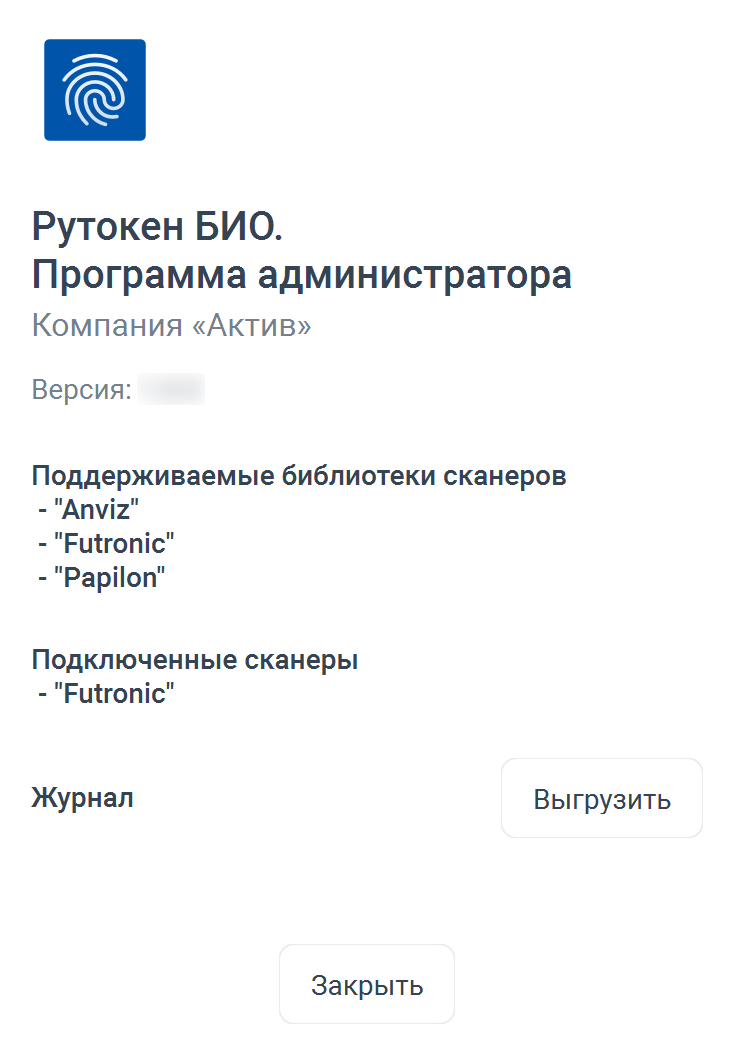740x1052 pixels.
Task: Click "Futronic" under the Подключенные сканеры heading
Action: (x=106, y=694)
